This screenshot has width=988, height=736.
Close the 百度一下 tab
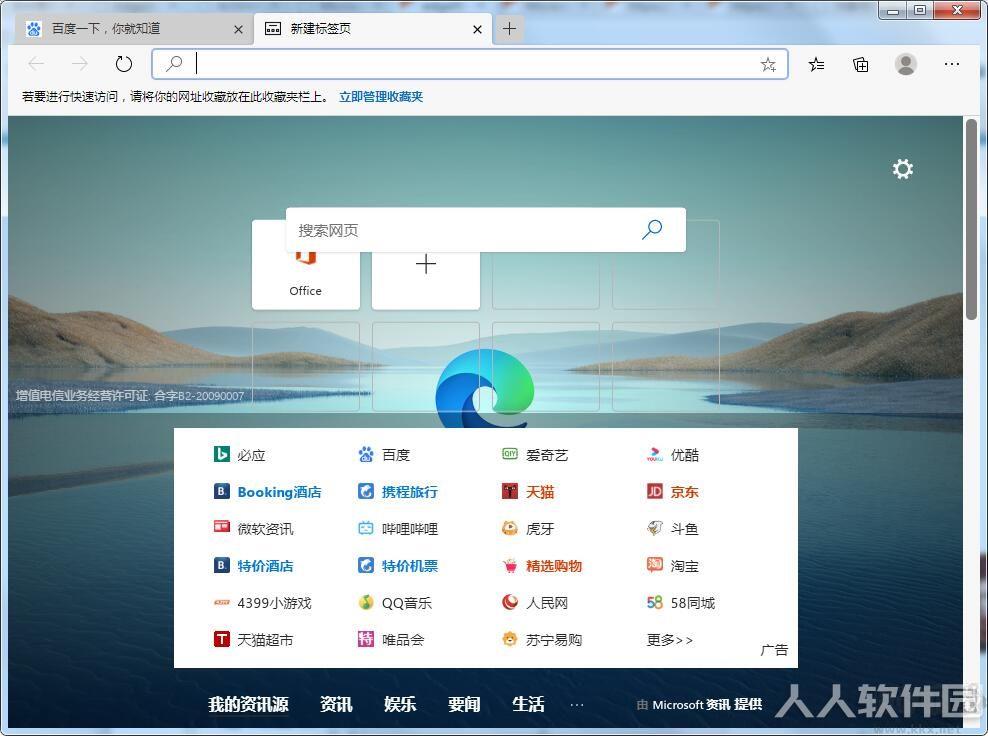[238, 29]
